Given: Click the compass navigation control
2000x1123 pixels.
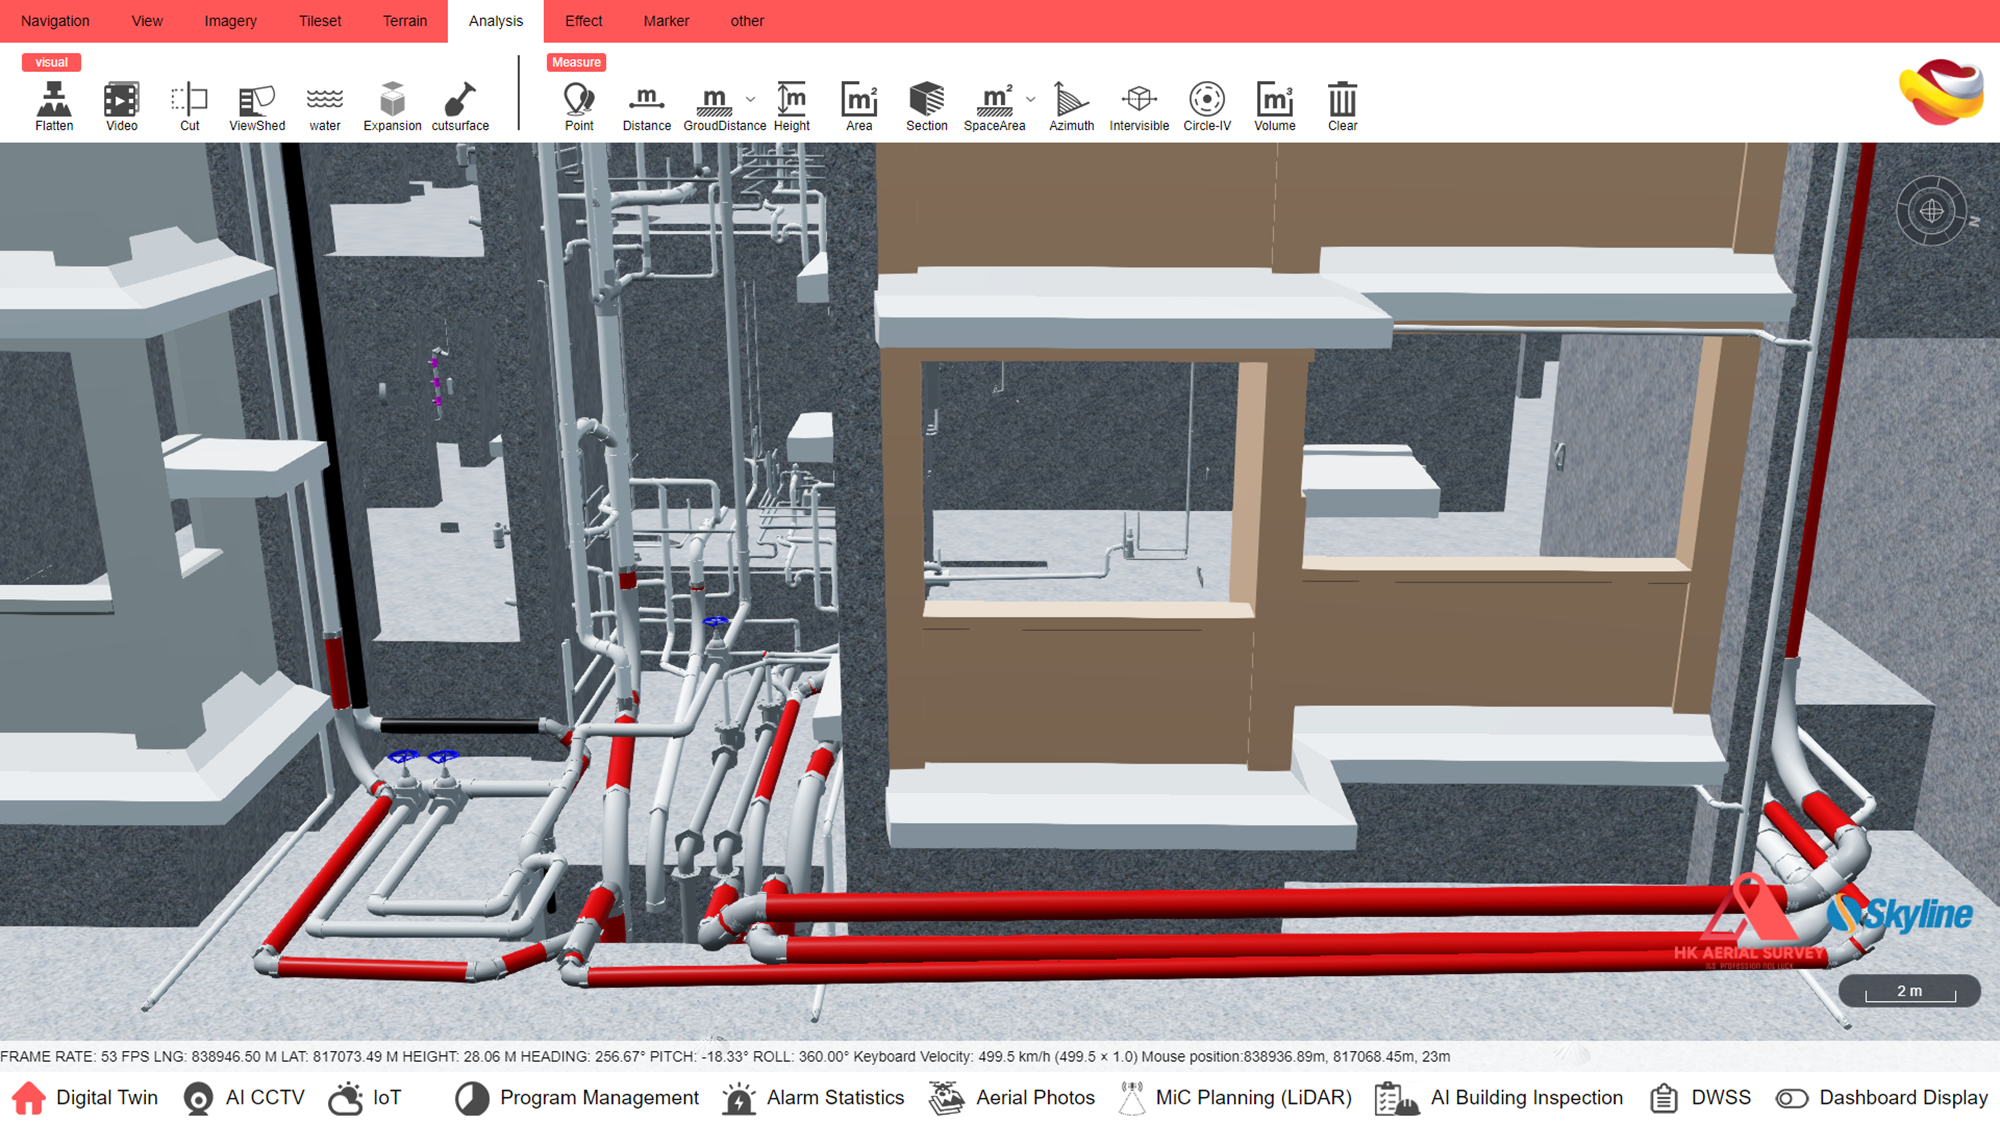Looking at the screenshot, I should pos(1932,211).
